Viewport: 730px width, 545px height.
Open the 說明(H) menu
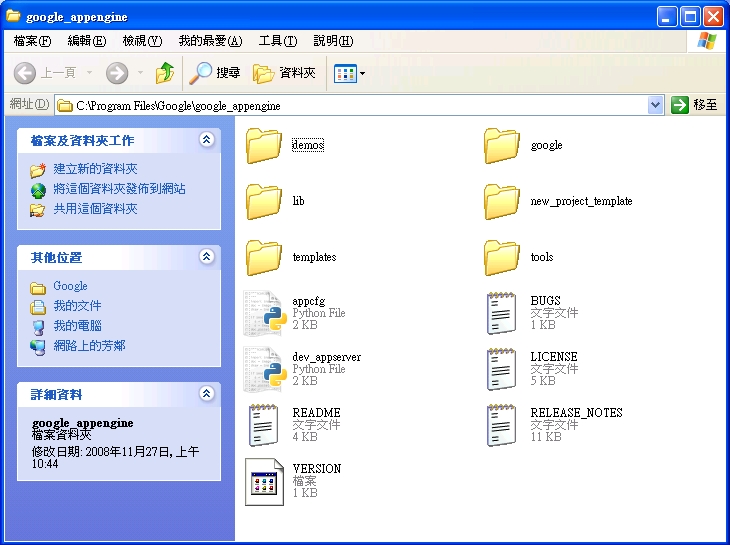pos(333,41)
